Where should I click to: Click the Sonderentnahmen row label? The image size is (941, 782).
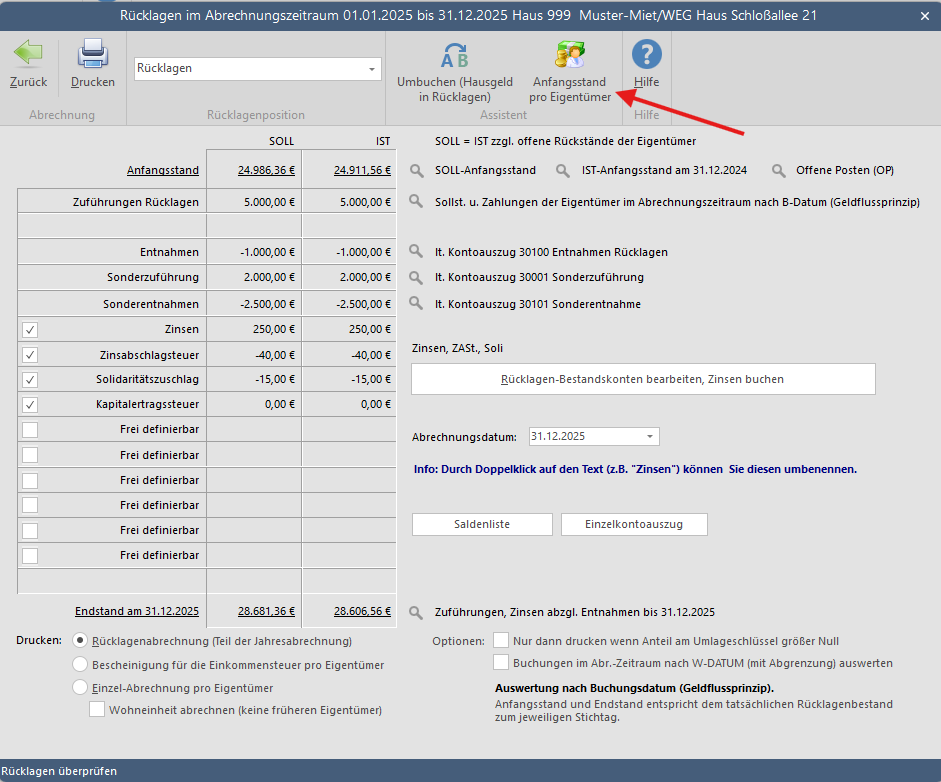[x=151, y=304]
